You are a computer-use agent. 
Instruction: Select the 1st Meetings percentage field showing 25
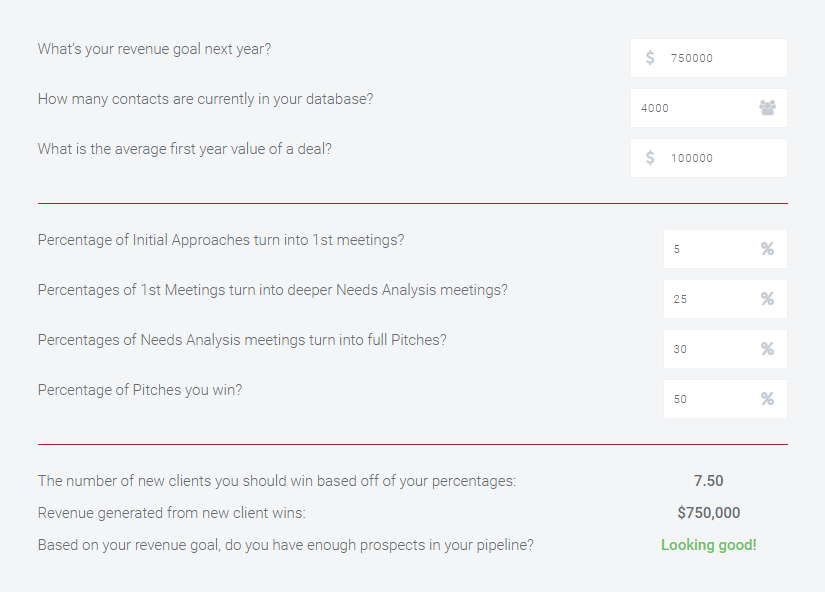[x=725, y=299]
